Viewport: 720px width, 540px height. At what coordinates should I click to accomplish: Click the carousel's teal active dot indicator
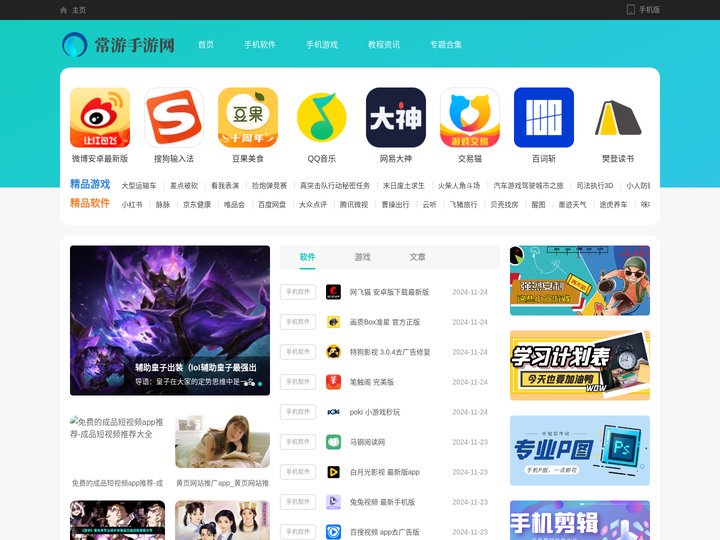pyautogui.click(x=260, y=383)
